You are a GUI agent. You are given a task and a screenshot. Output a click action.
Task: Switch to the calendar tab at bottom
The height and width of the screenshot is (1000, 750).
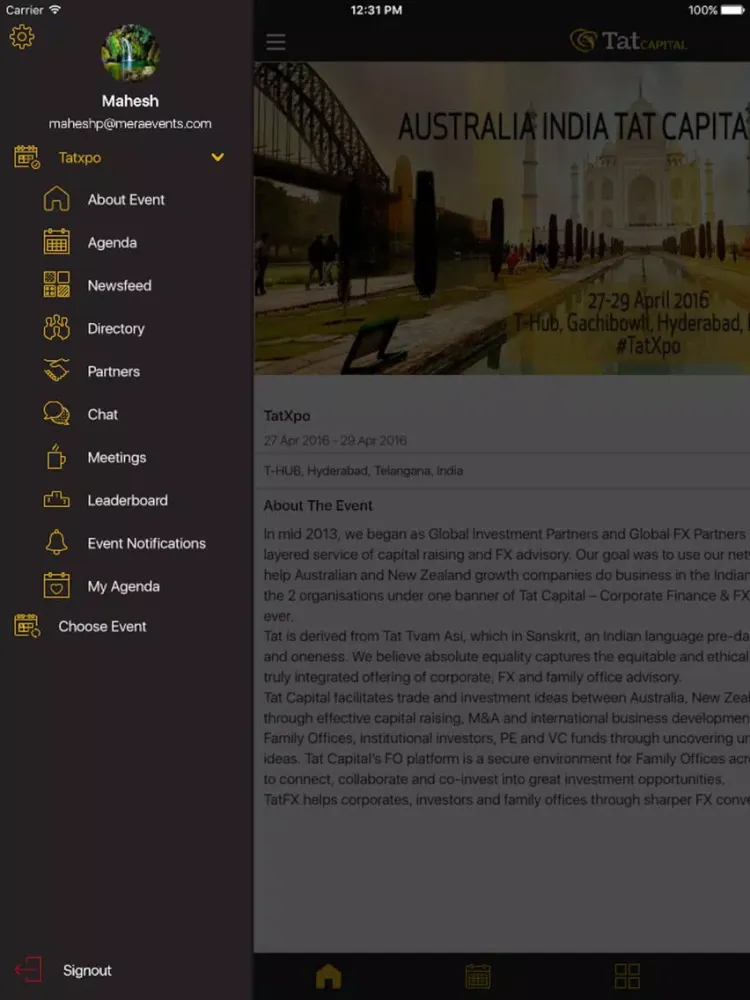(478, 976)
